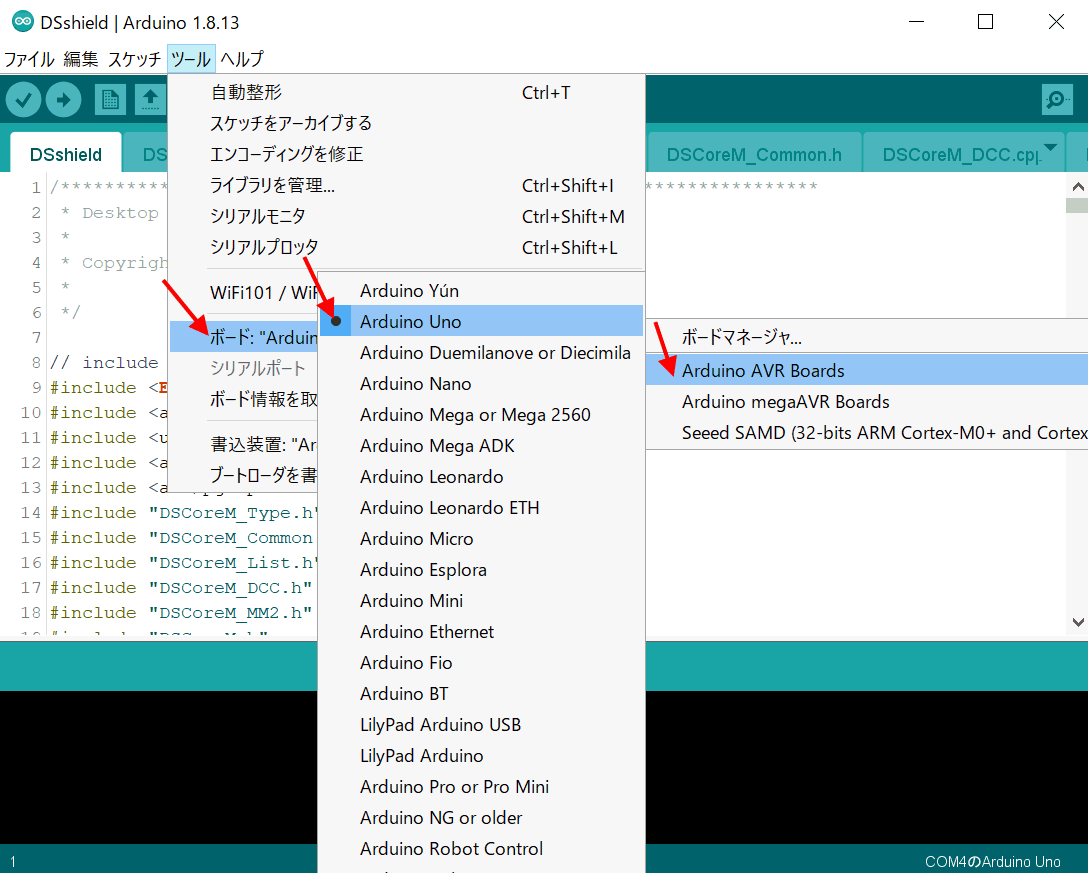The width and height of the screenshot is (1088, 873).
Task: Select Arduino Mega ADK board
Action: click(x=482, y=446)
